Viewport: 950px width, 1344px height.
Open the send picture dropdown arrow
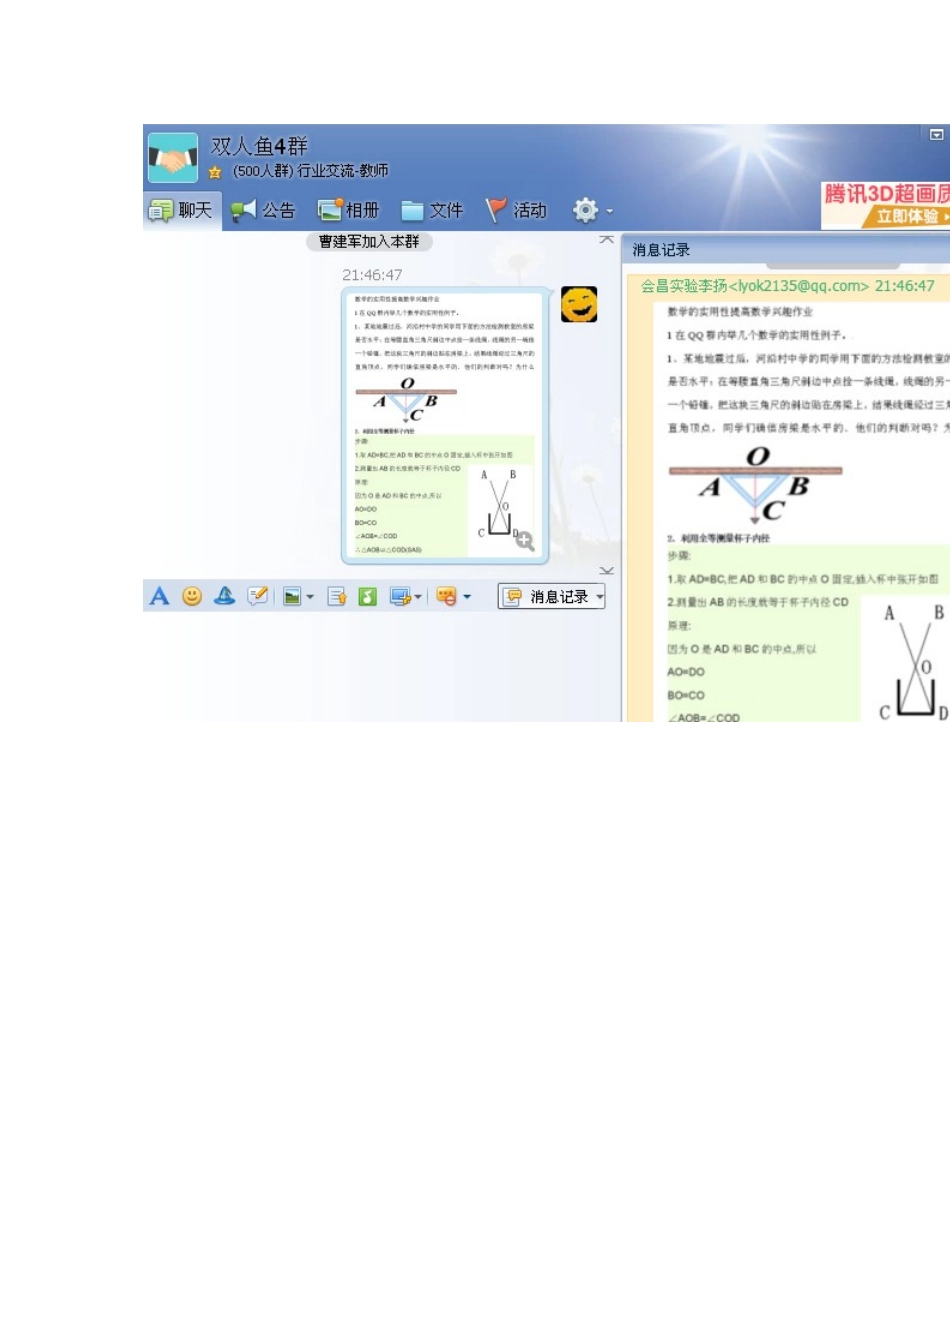tap(310, 597)
